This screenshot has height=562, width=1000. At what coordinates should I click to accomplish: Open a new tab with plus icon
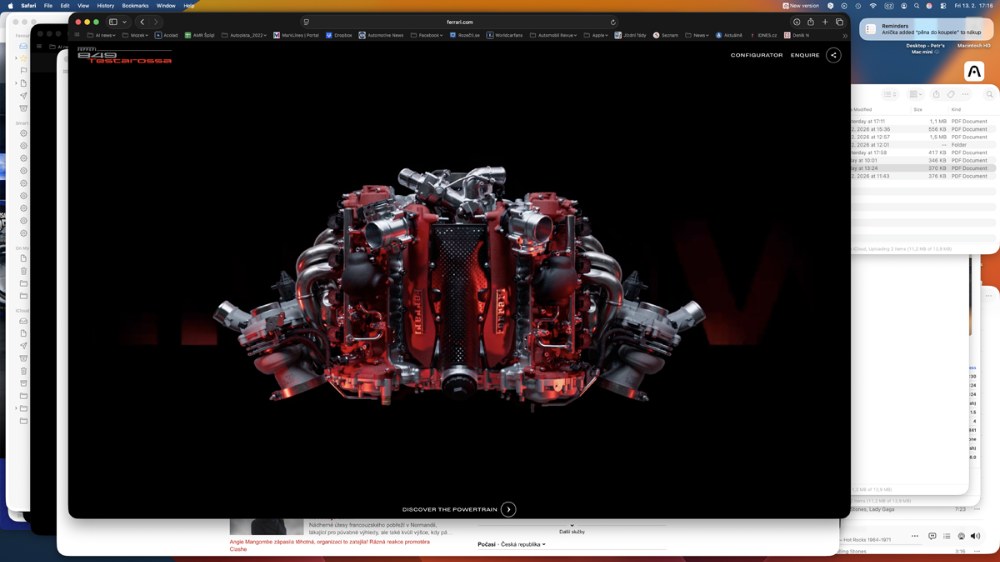pyautogui.click(x=825, y=21)
